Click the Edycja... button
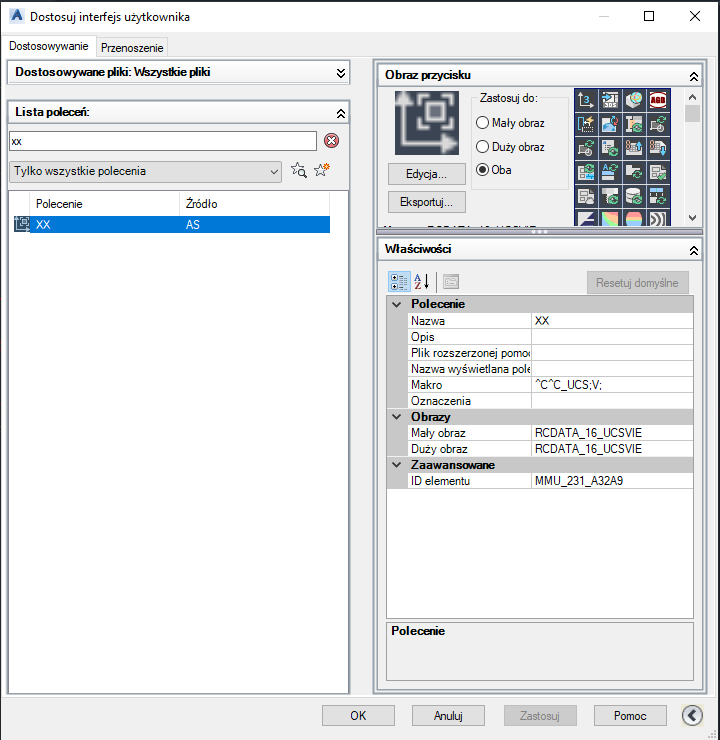 (x=427, y=174)
